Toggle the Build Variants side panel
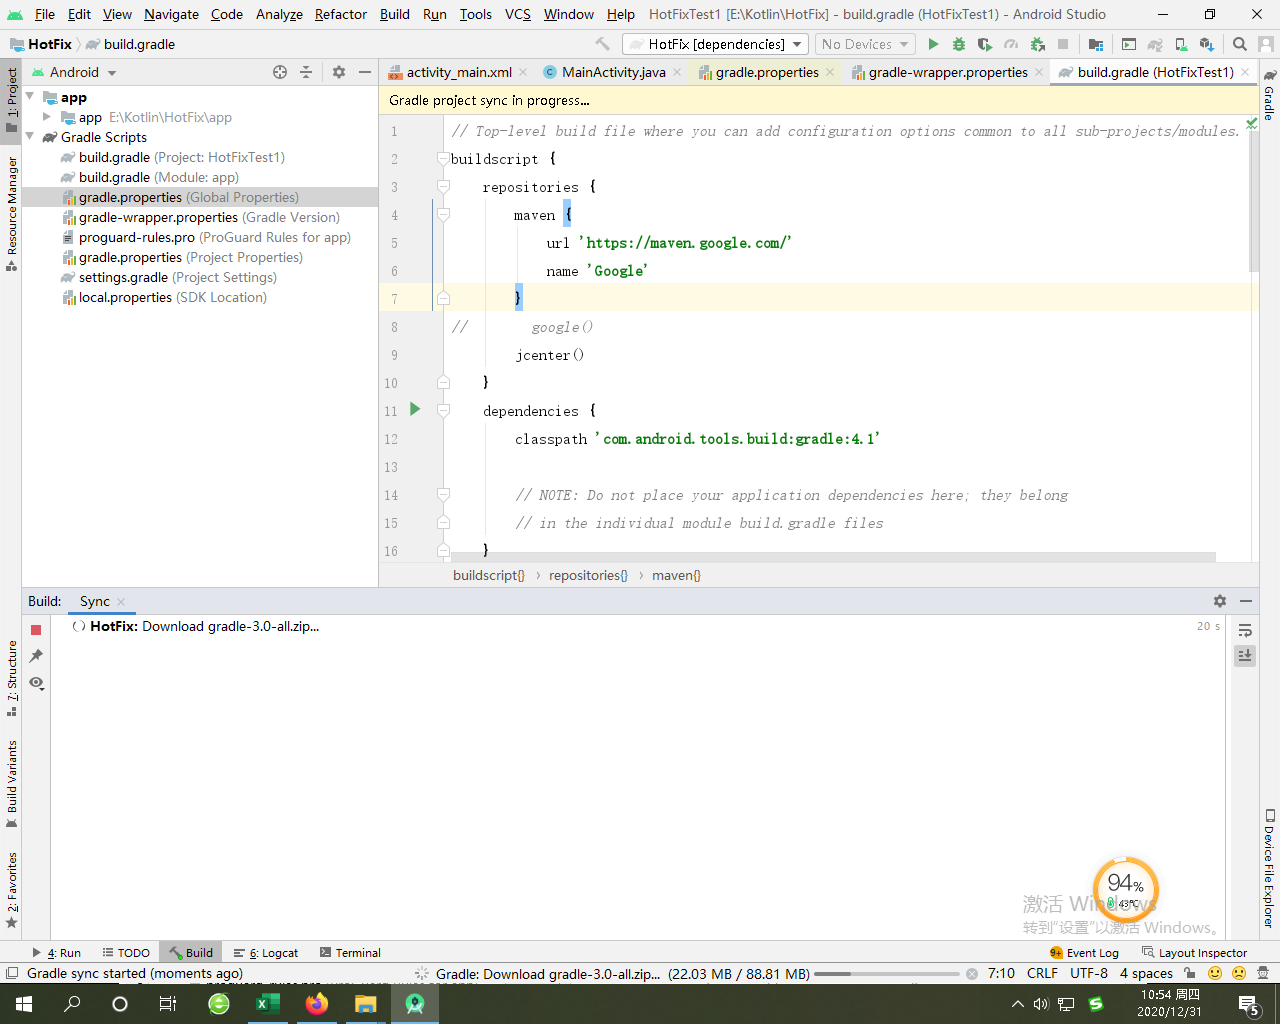This screenshot has height=1024, width=1280. tap(11, 784)
